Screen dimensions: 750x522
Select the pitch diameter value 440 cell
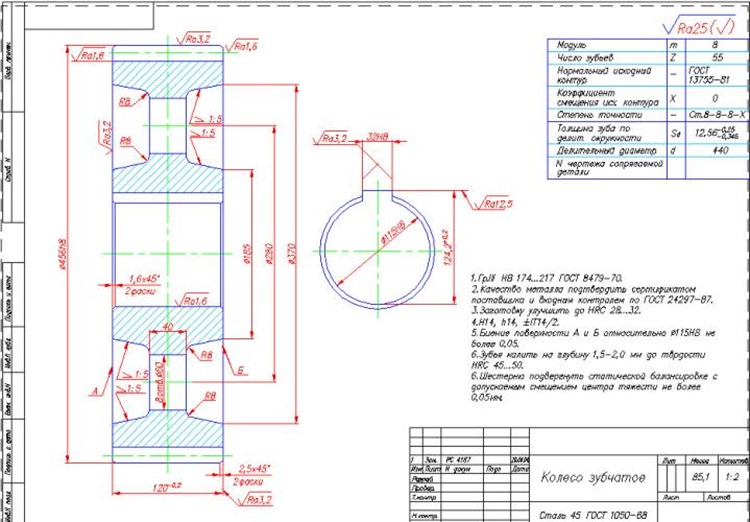tap(719, 151)
